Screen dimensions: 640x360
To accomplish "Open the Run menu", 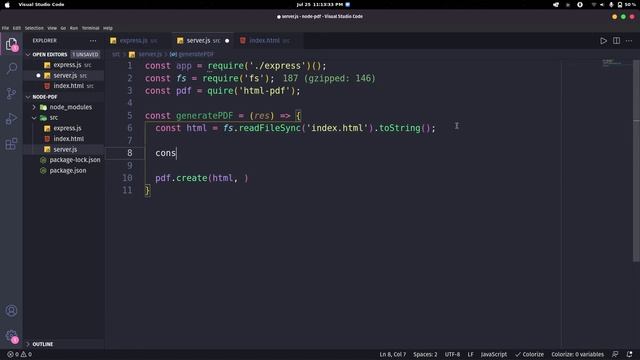I will 74,28.
